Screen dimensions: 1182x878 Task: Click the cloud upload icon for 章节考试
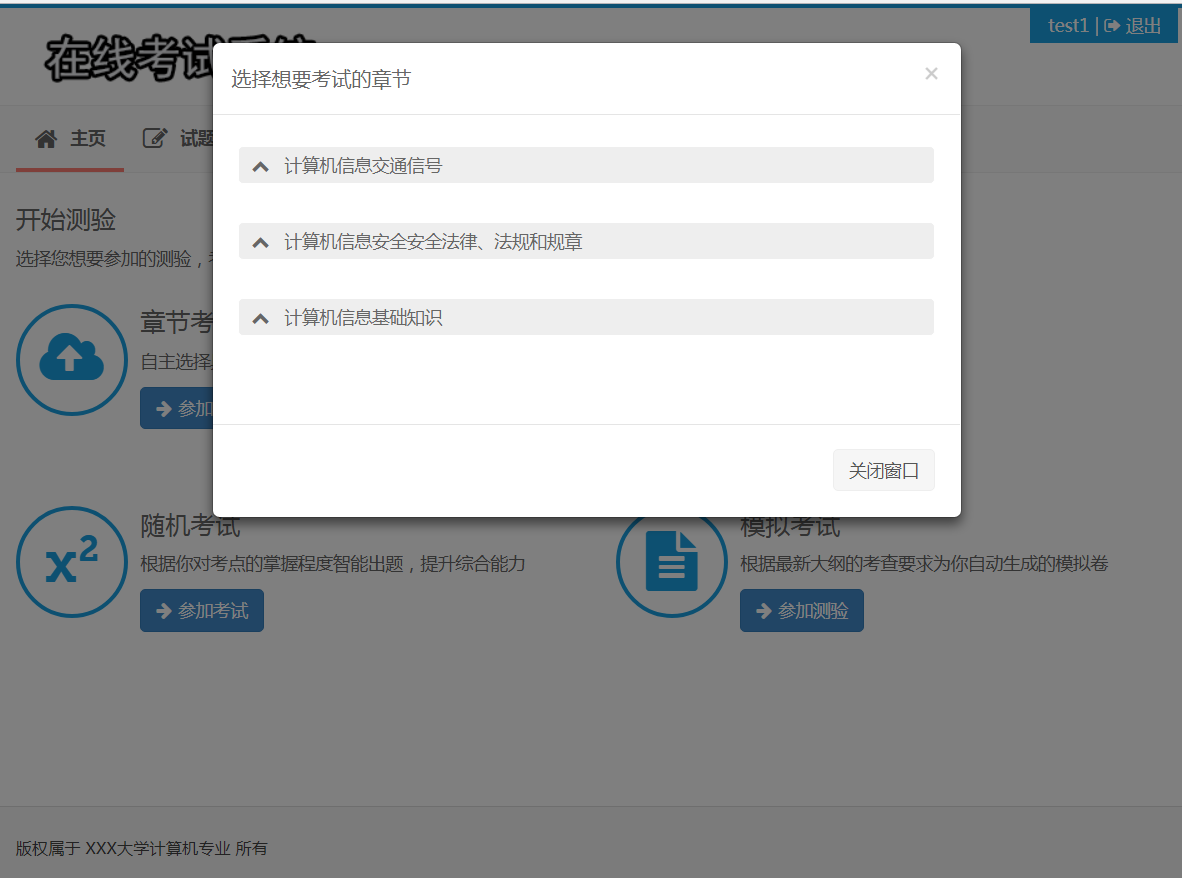(x=71, y=359)
